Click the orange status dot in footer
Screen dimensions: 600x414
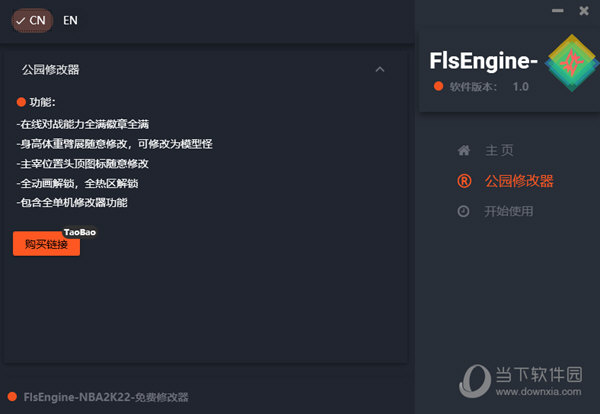tap(11, 397)
